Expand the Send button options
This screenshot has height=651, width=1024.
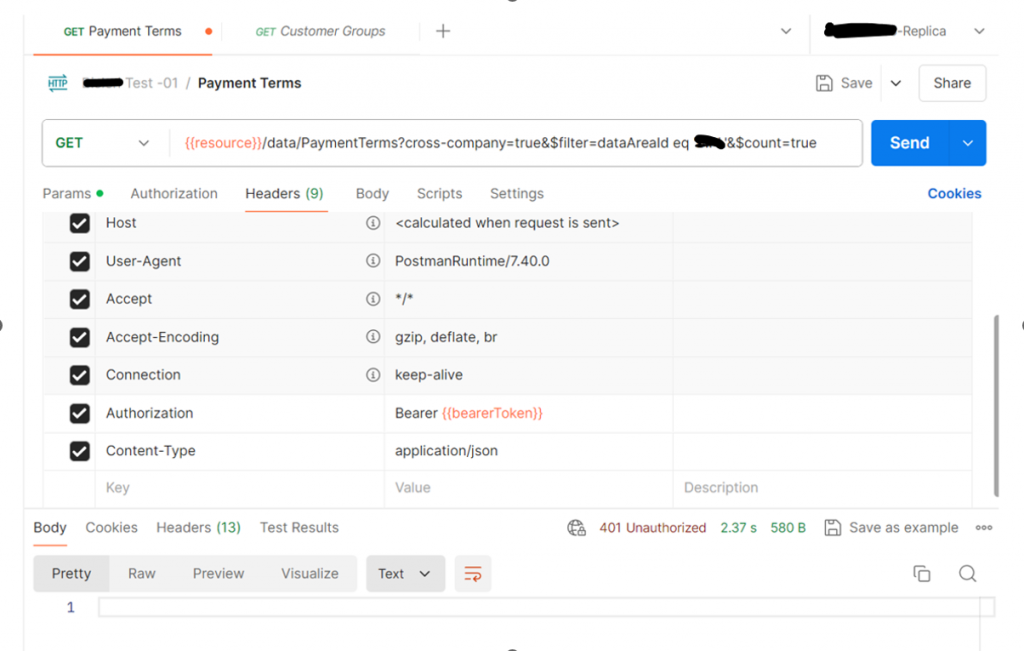coord(966,143)
